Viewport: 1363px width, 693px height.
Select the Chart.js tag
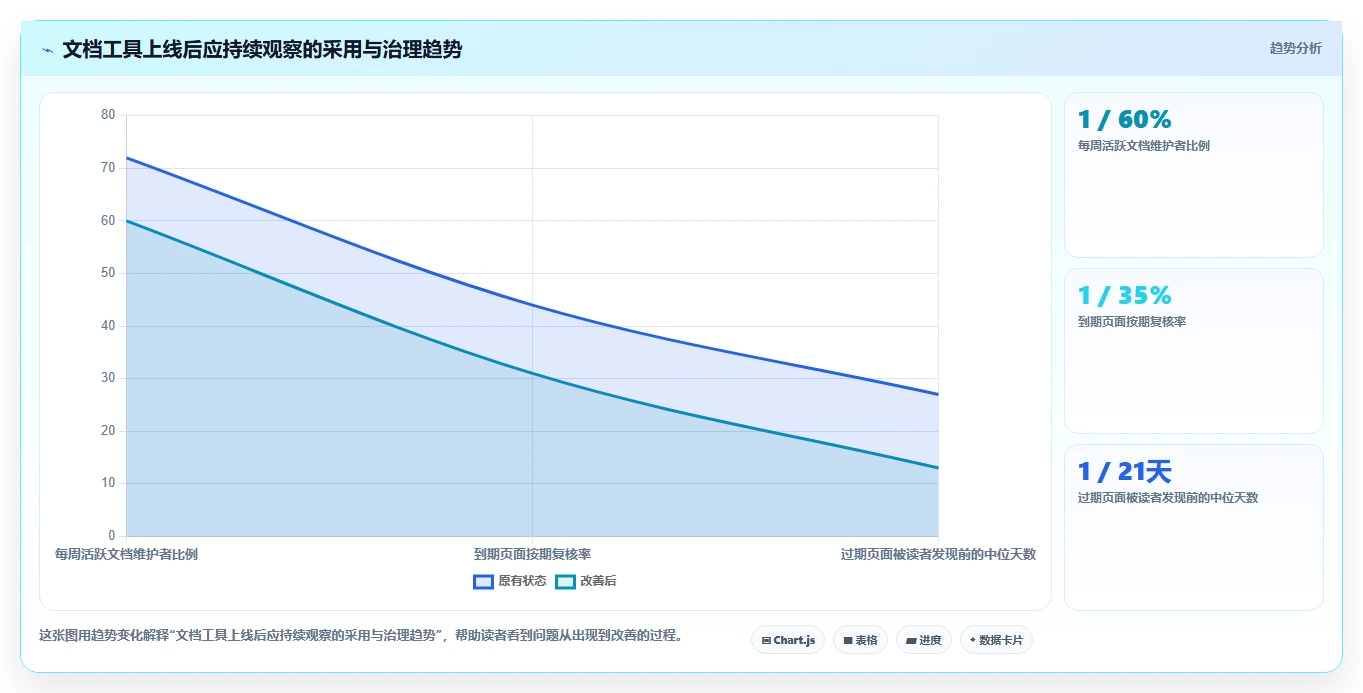tap(788, 640)
